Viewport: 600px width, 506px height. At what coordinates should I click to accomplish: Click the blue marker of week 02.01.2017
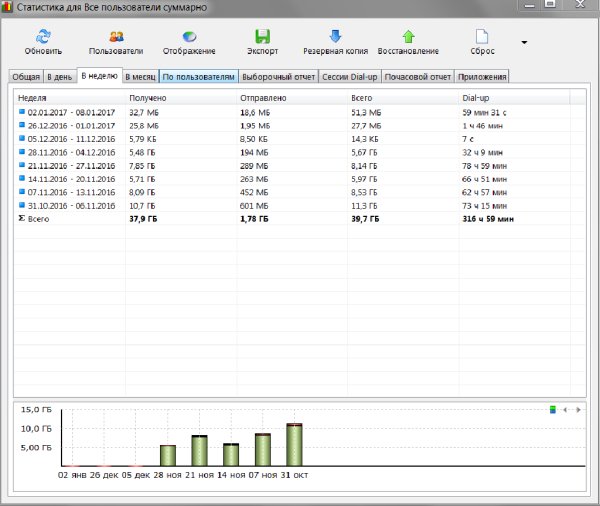(22, 112)
